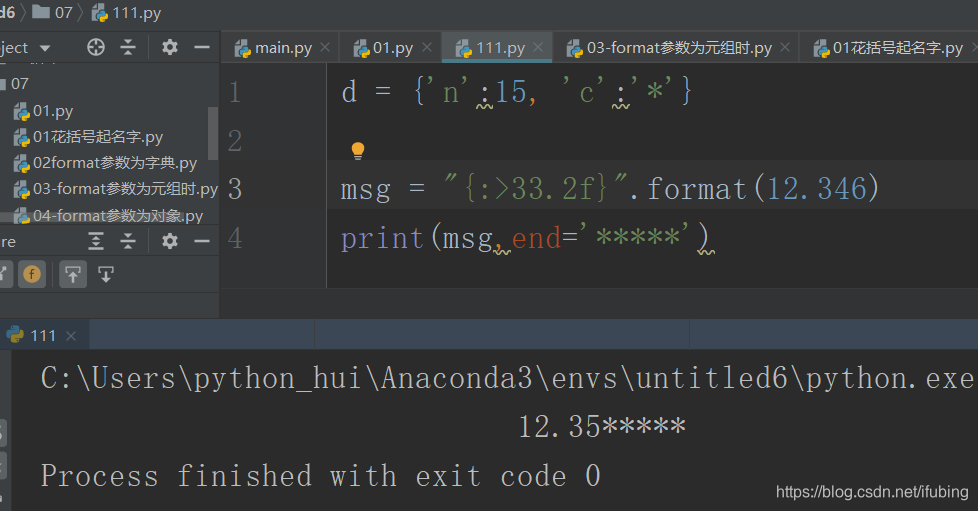Click the msg variable on line 3
The height and width of the screenshot is (511, 978).
pos(366,190)
